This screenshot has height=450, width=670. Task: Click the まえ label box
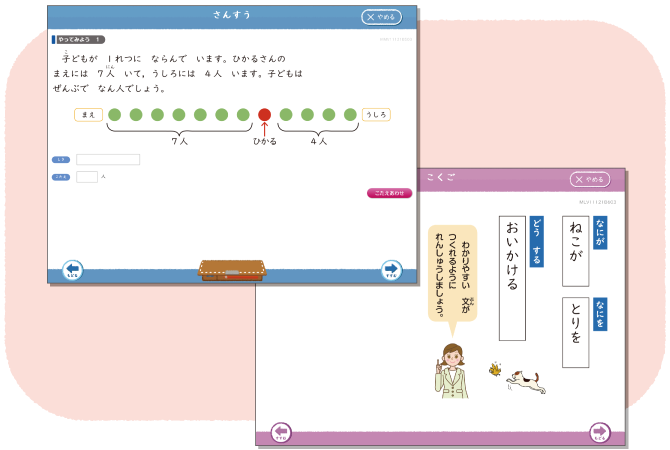[x=88, y=115]
